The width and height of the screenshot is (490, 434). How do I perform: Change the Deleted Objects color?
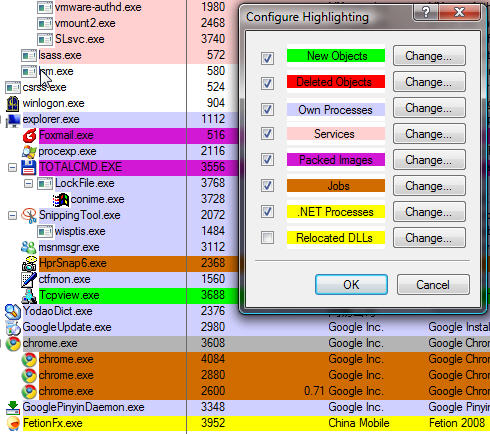tap(429, 82)
